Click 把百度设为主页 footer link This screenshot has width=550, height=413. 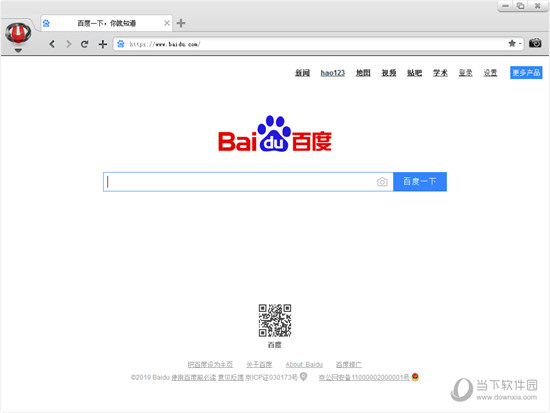(210, 365)
